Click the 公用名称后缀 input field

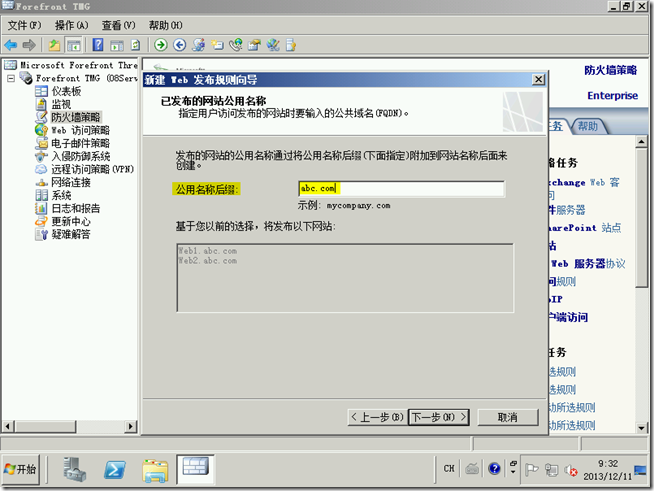click(401, 189)
